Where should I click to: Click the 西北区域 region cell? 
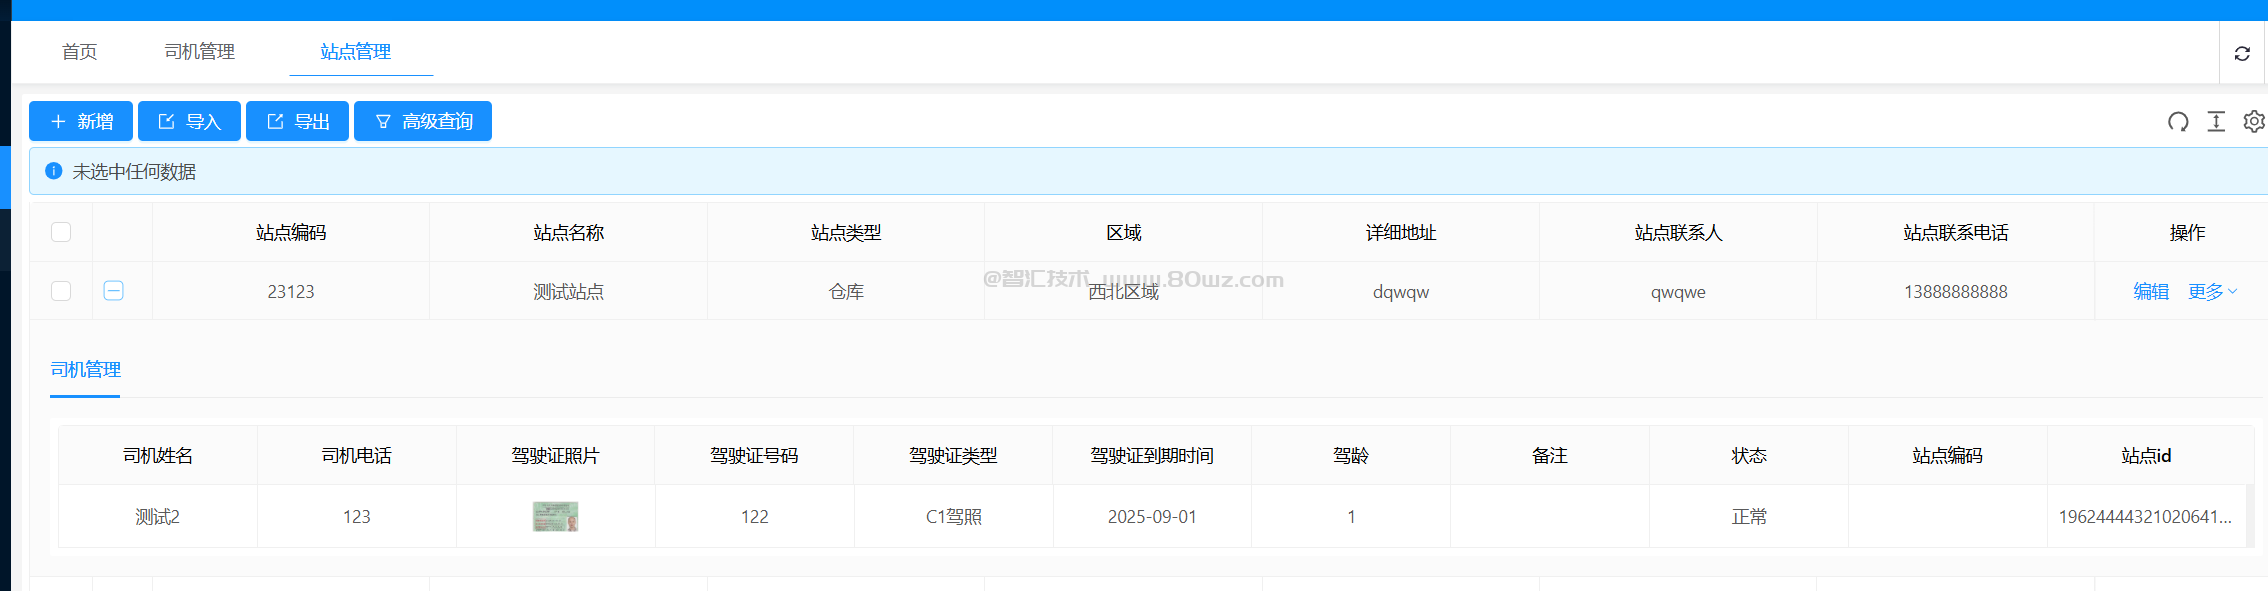(1124, 292)
